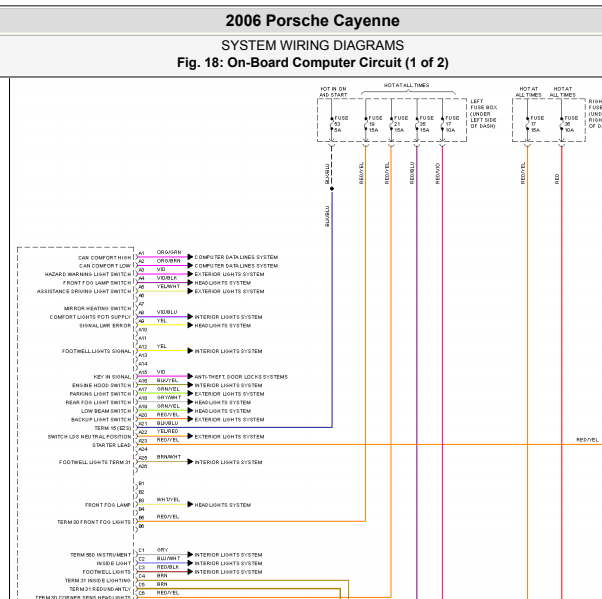Click 'COMPUTER DATA LINES SYSTEM' on the ORG/BRN wire
The image size is (602, 599).
click(236, 266)
